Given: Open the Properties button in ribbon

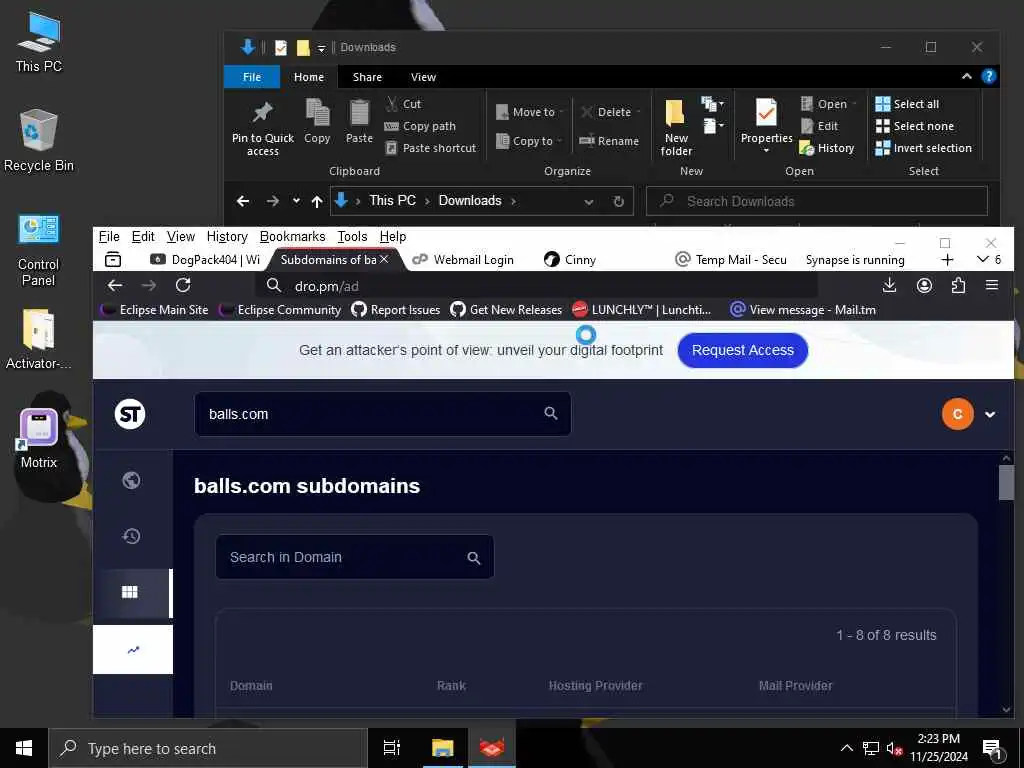Looking at the screenshot, I should [x=766, y=125].
